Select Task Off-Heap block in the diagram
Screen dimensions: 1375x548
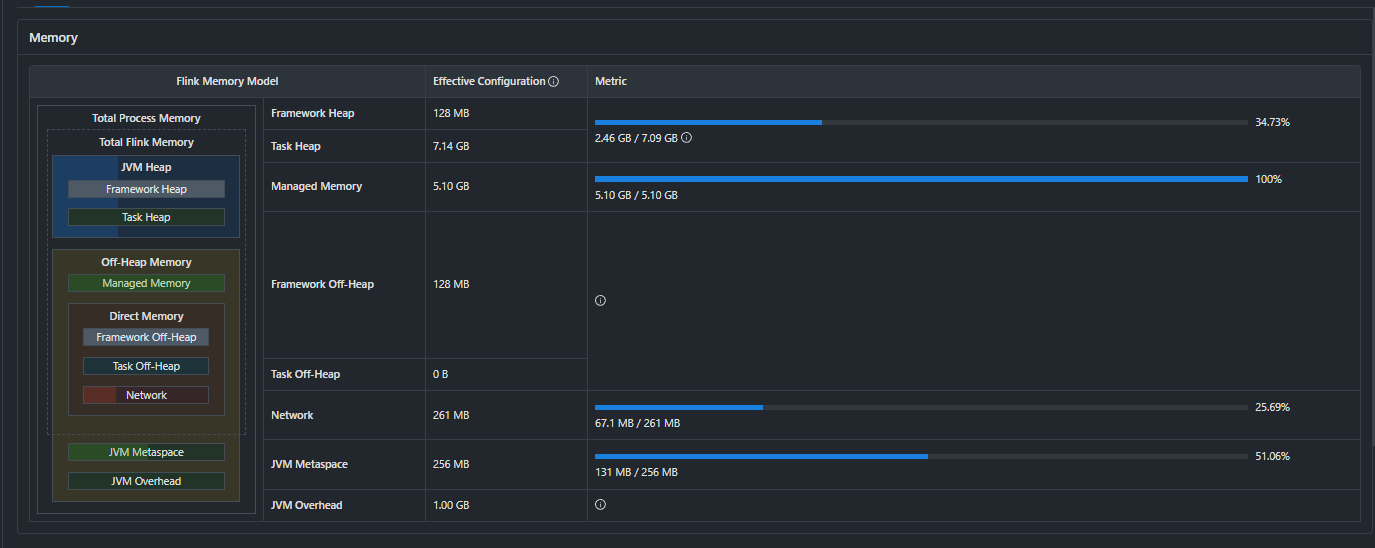(146, 366)
